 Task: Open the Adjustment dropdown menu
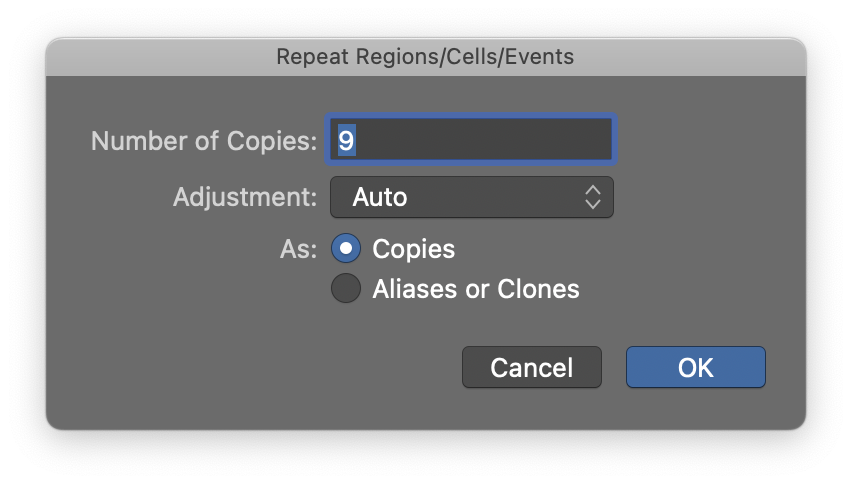coord(471,197)
